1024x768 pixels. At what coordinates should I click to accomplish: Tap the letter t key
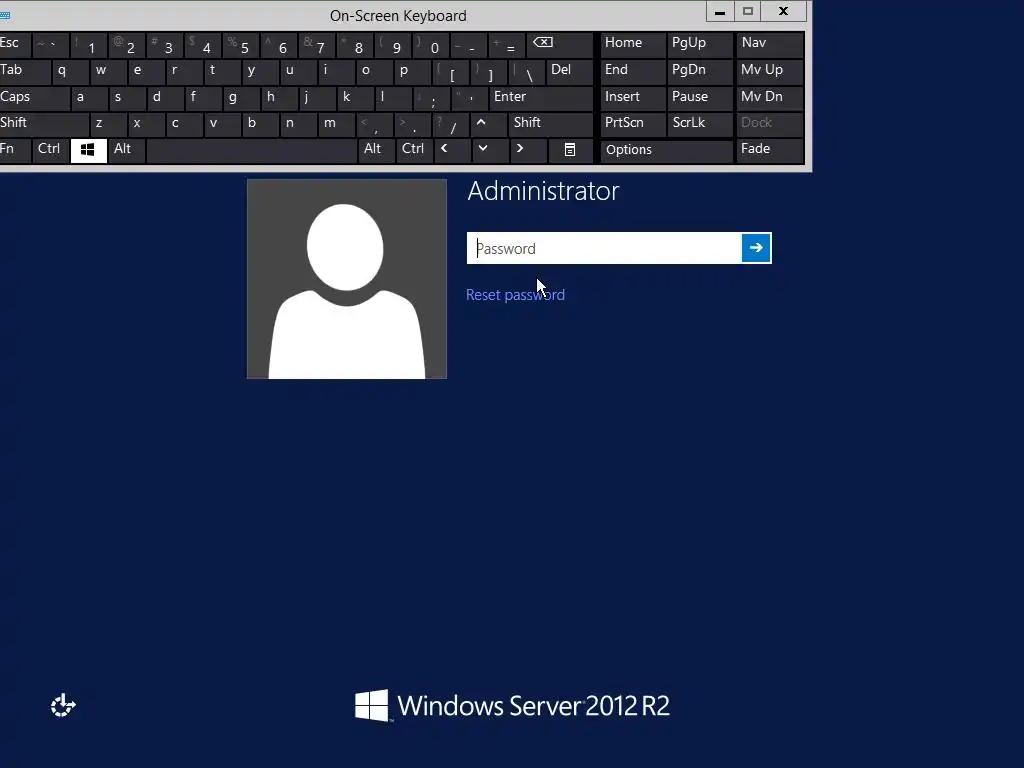[x=221, y=71]
